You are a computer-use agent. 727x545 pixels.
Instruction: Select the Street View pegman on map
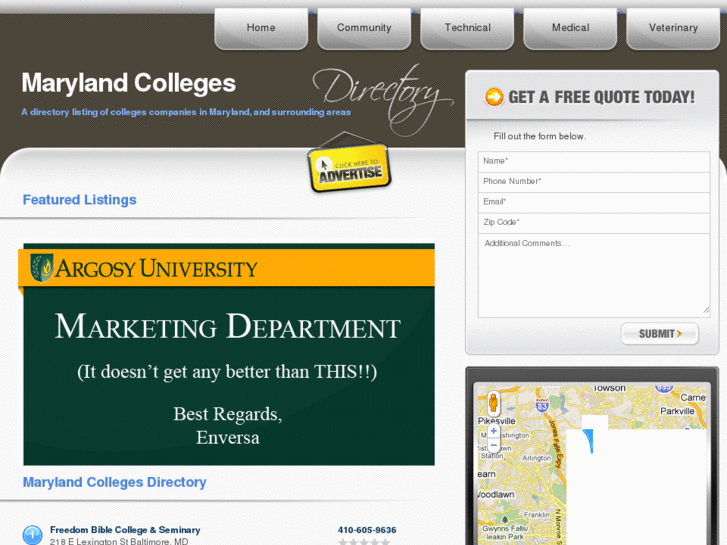click(493, 402)
